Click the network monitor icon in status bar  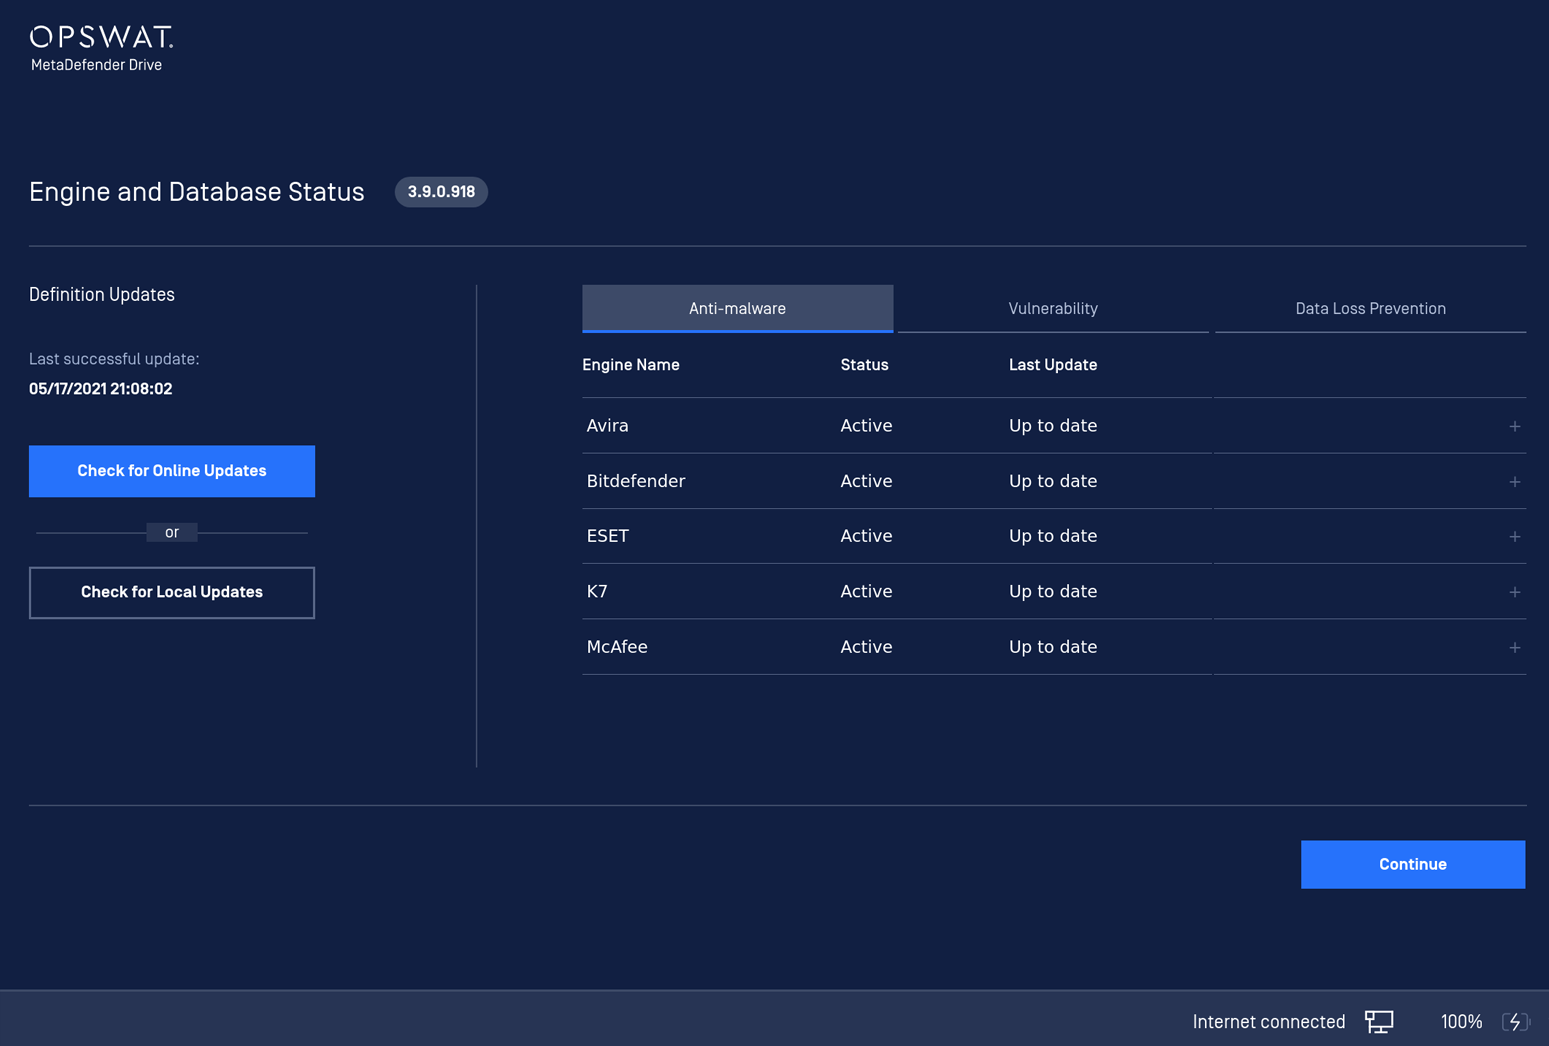click(x=1379, y=1021)
